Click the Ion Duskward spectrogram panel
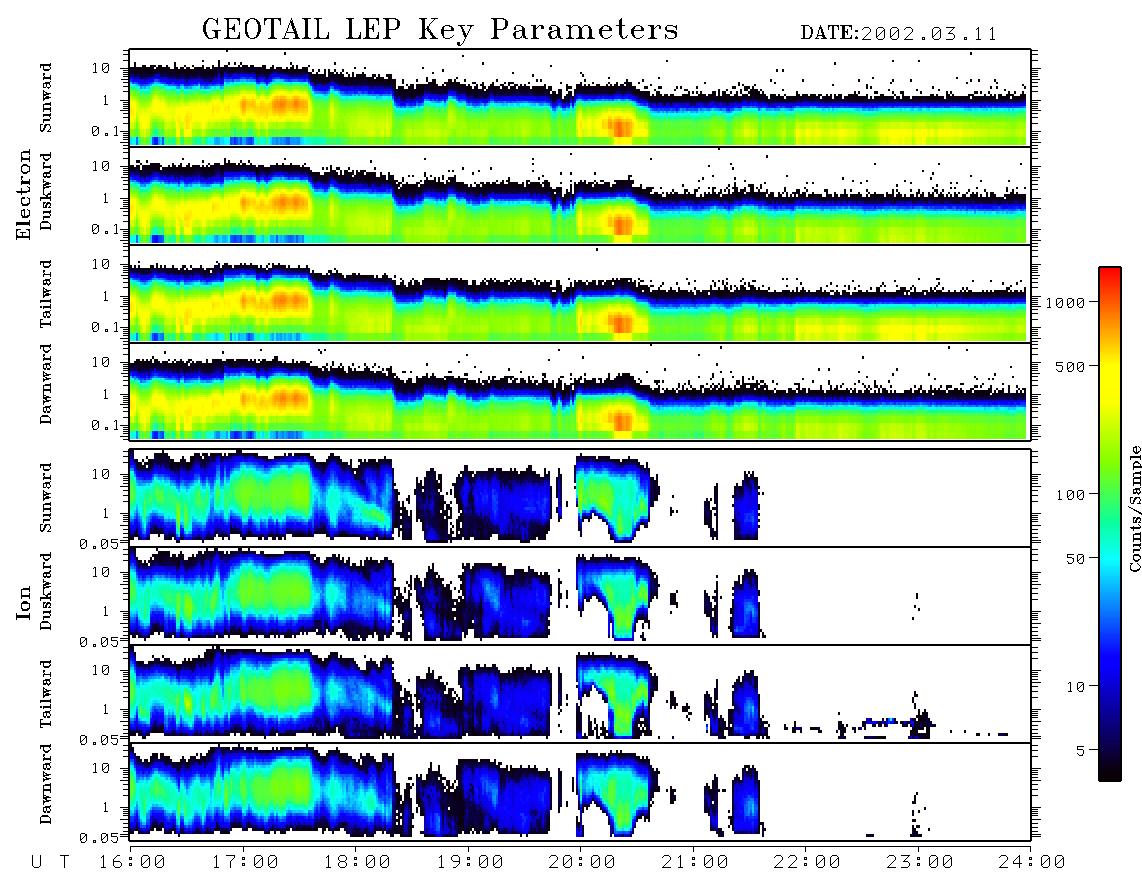The image size is (1142, 880). (x=580, y=595)
